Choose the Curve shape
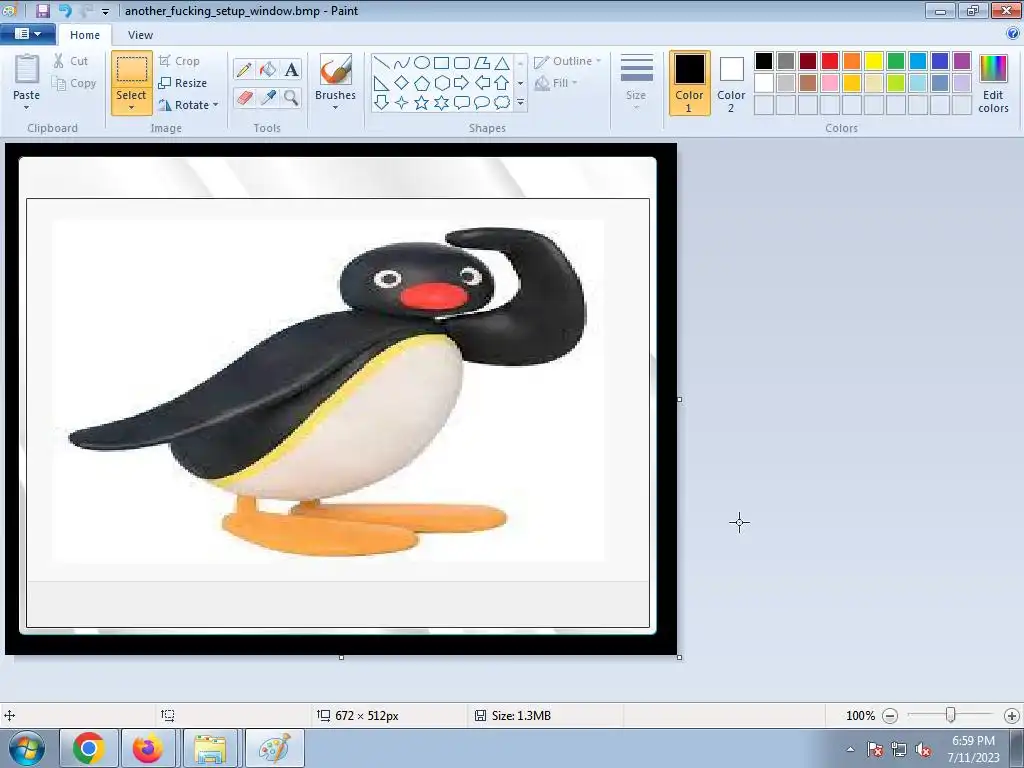1024x768 pixels. coord(402,63)
